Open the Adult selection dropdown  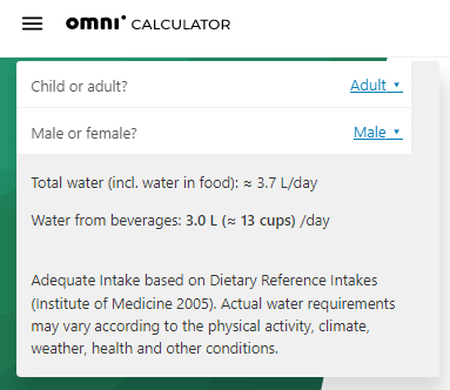coord(376,85)
